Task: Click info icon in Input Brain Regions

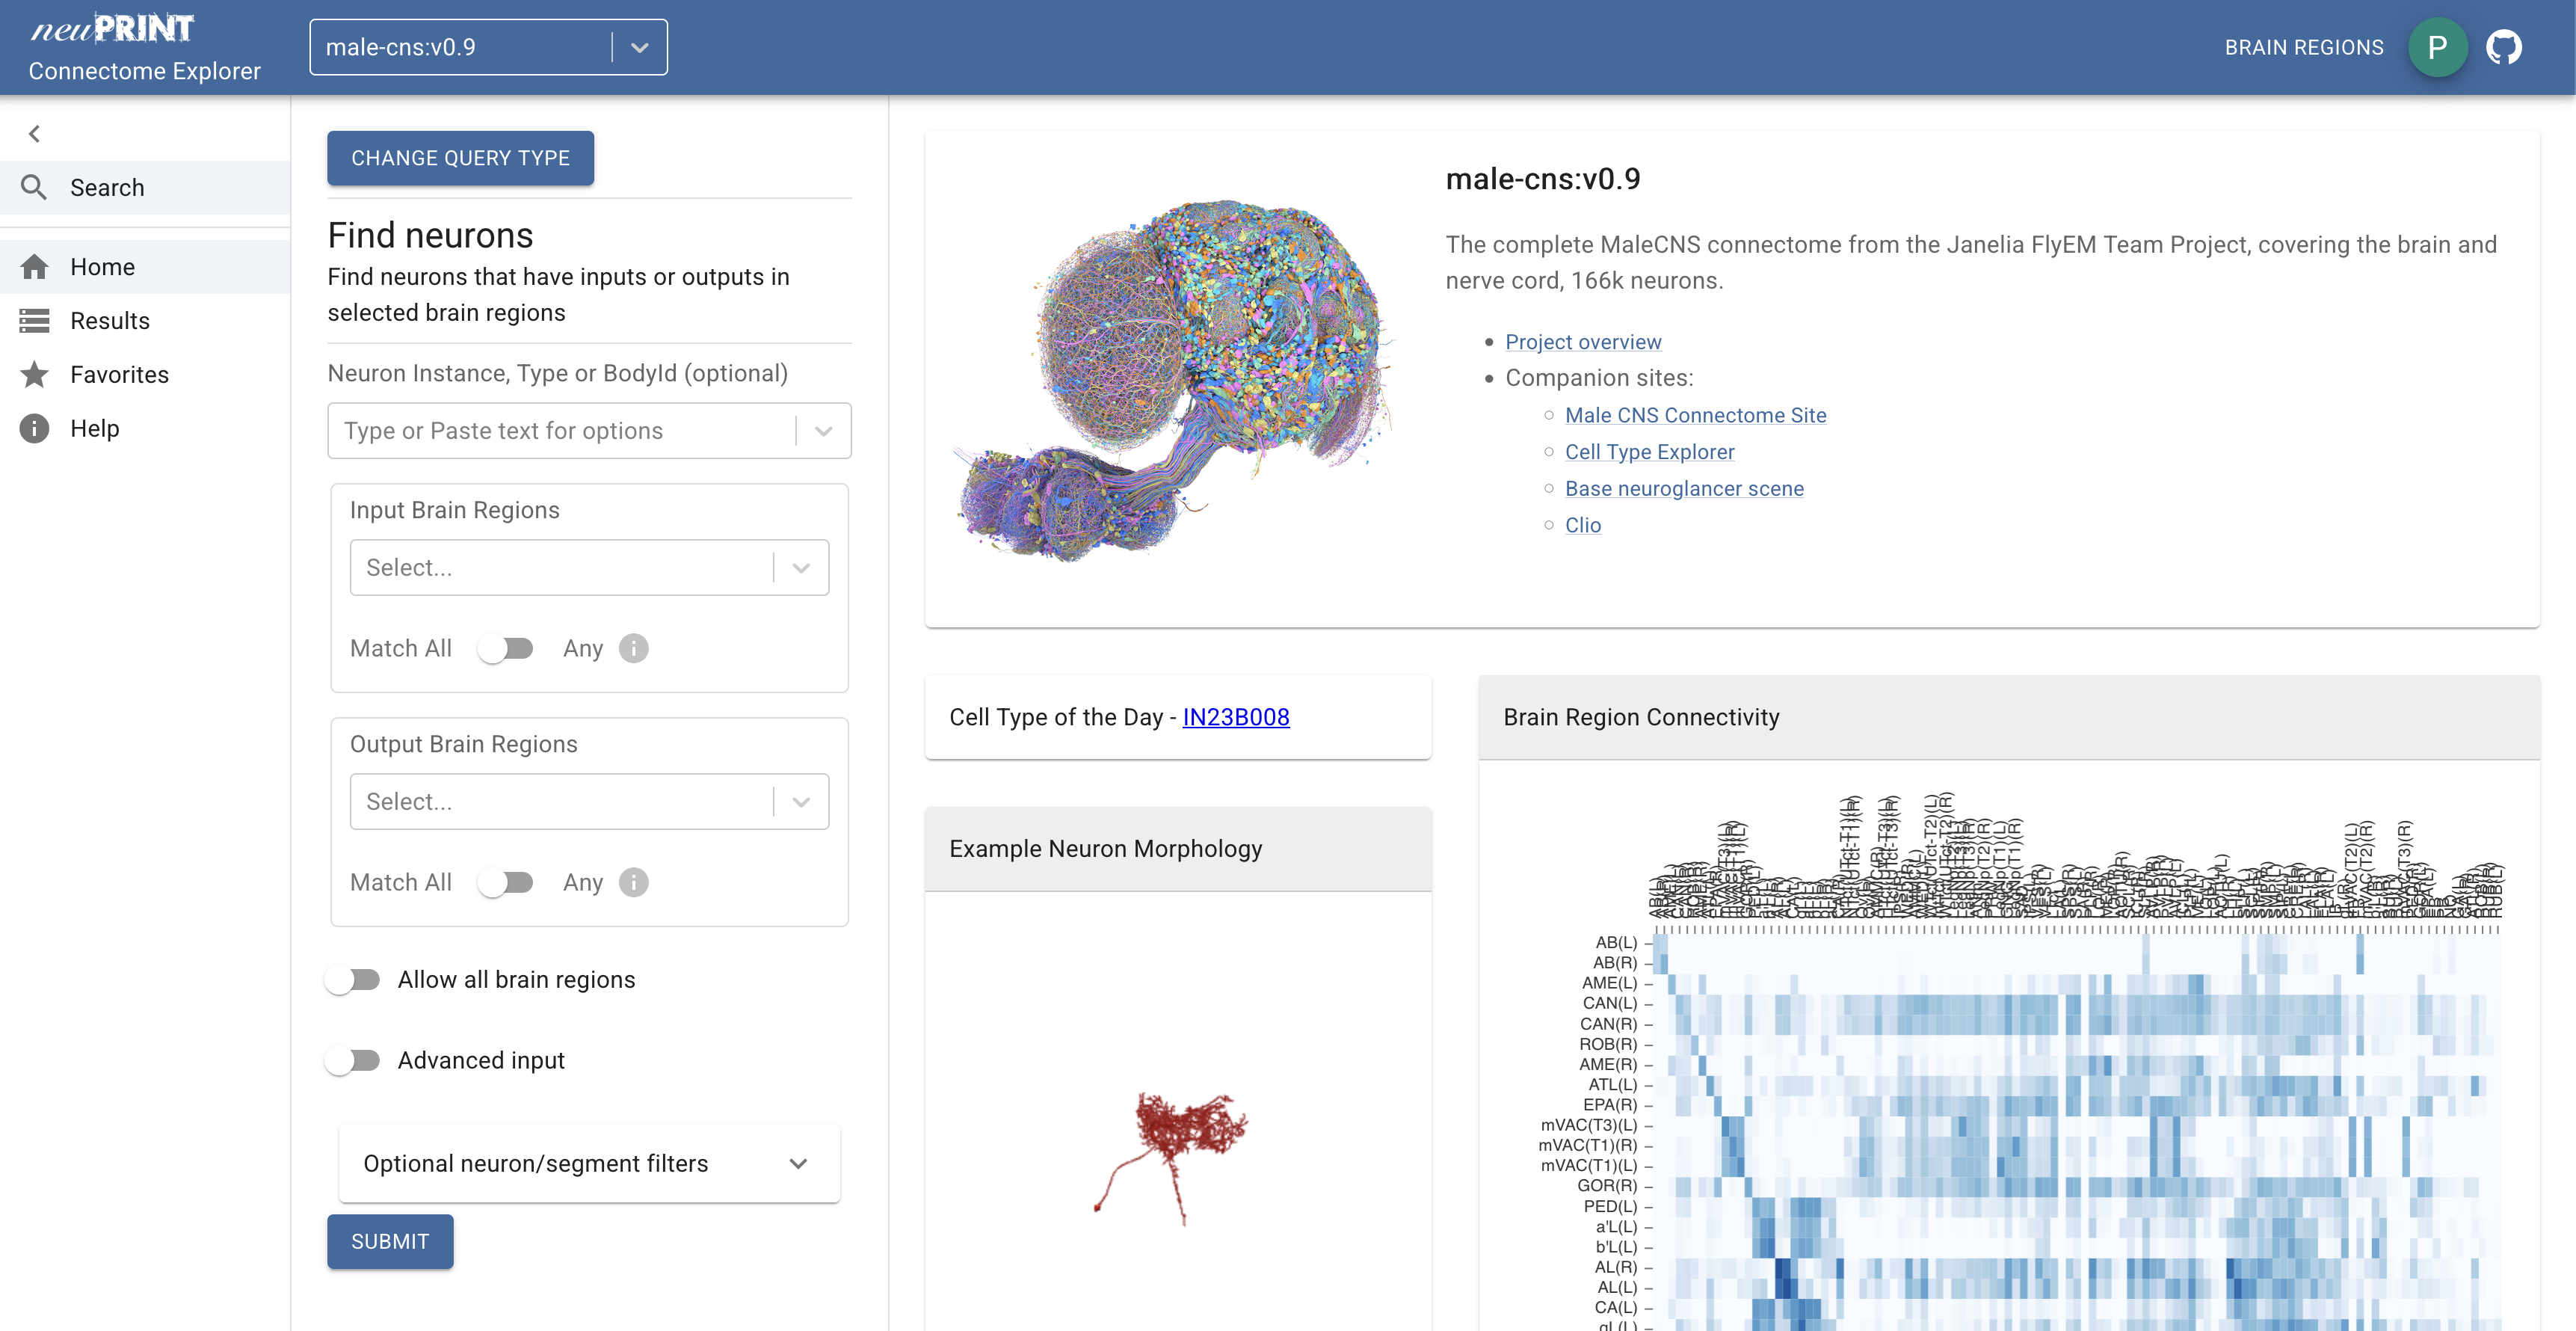Action: (633, 648)
